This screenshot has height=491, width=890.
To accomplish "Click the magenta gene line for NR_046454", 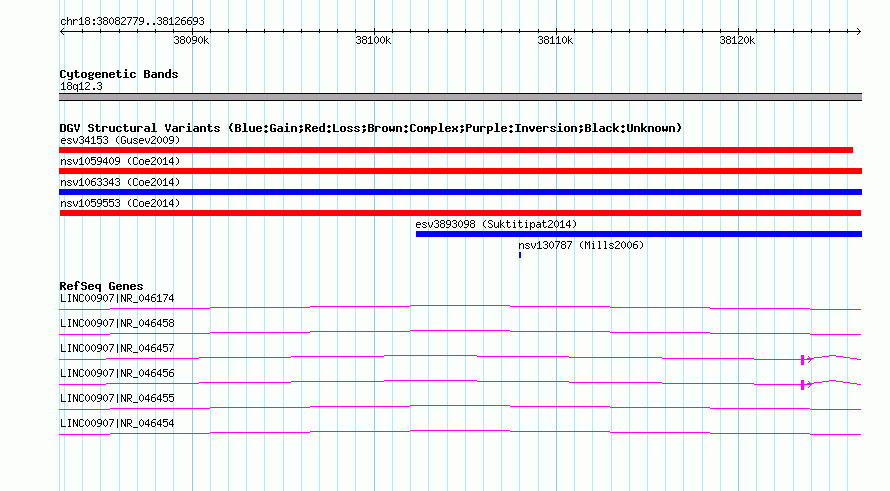I will 460,433.
